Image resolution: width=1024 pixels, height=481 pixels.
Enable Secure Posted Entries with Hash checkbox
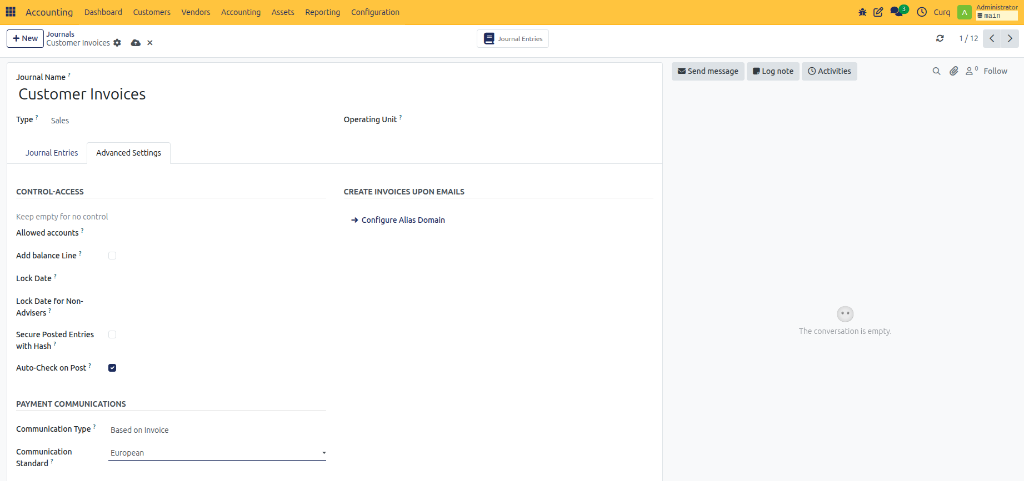[x=112, y=334]
